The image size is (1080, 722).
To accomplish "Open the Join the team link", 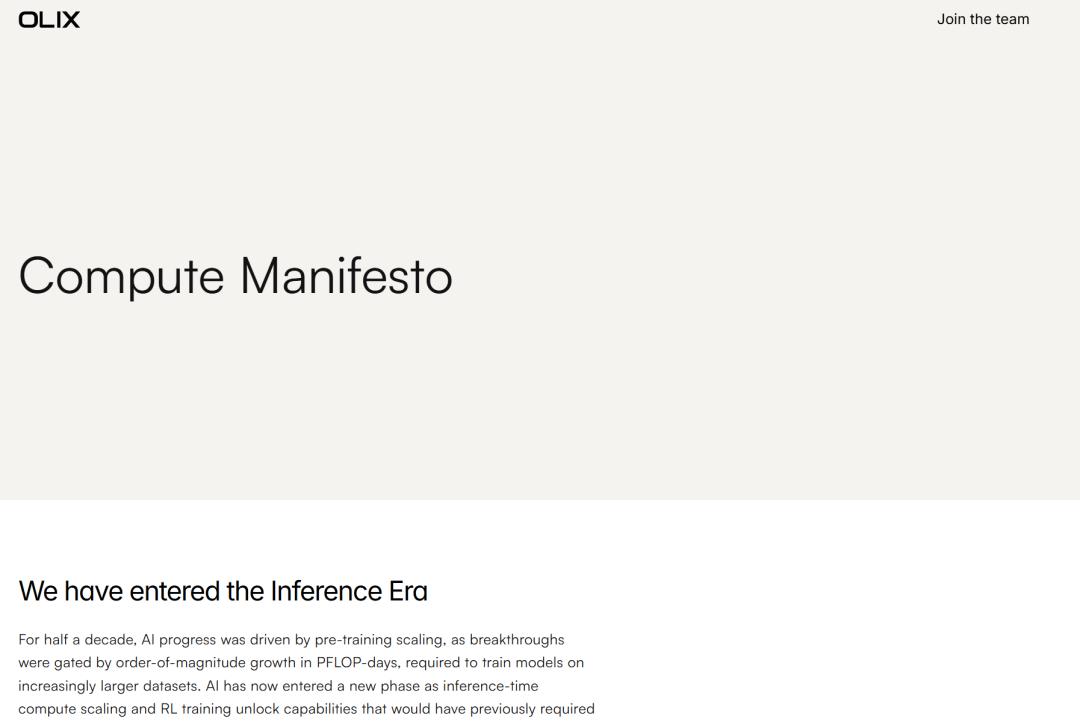I will point(982,19).
